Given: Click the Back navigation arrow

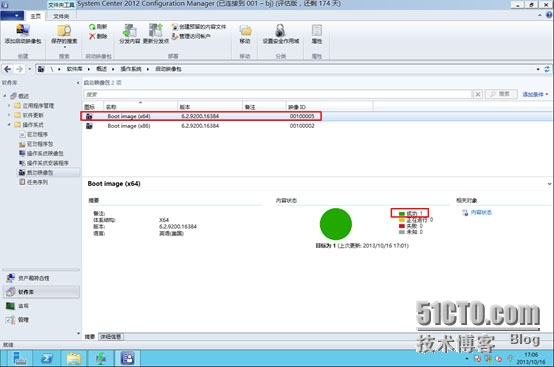Looking at the screenshot, I should [x=7, y=69].
